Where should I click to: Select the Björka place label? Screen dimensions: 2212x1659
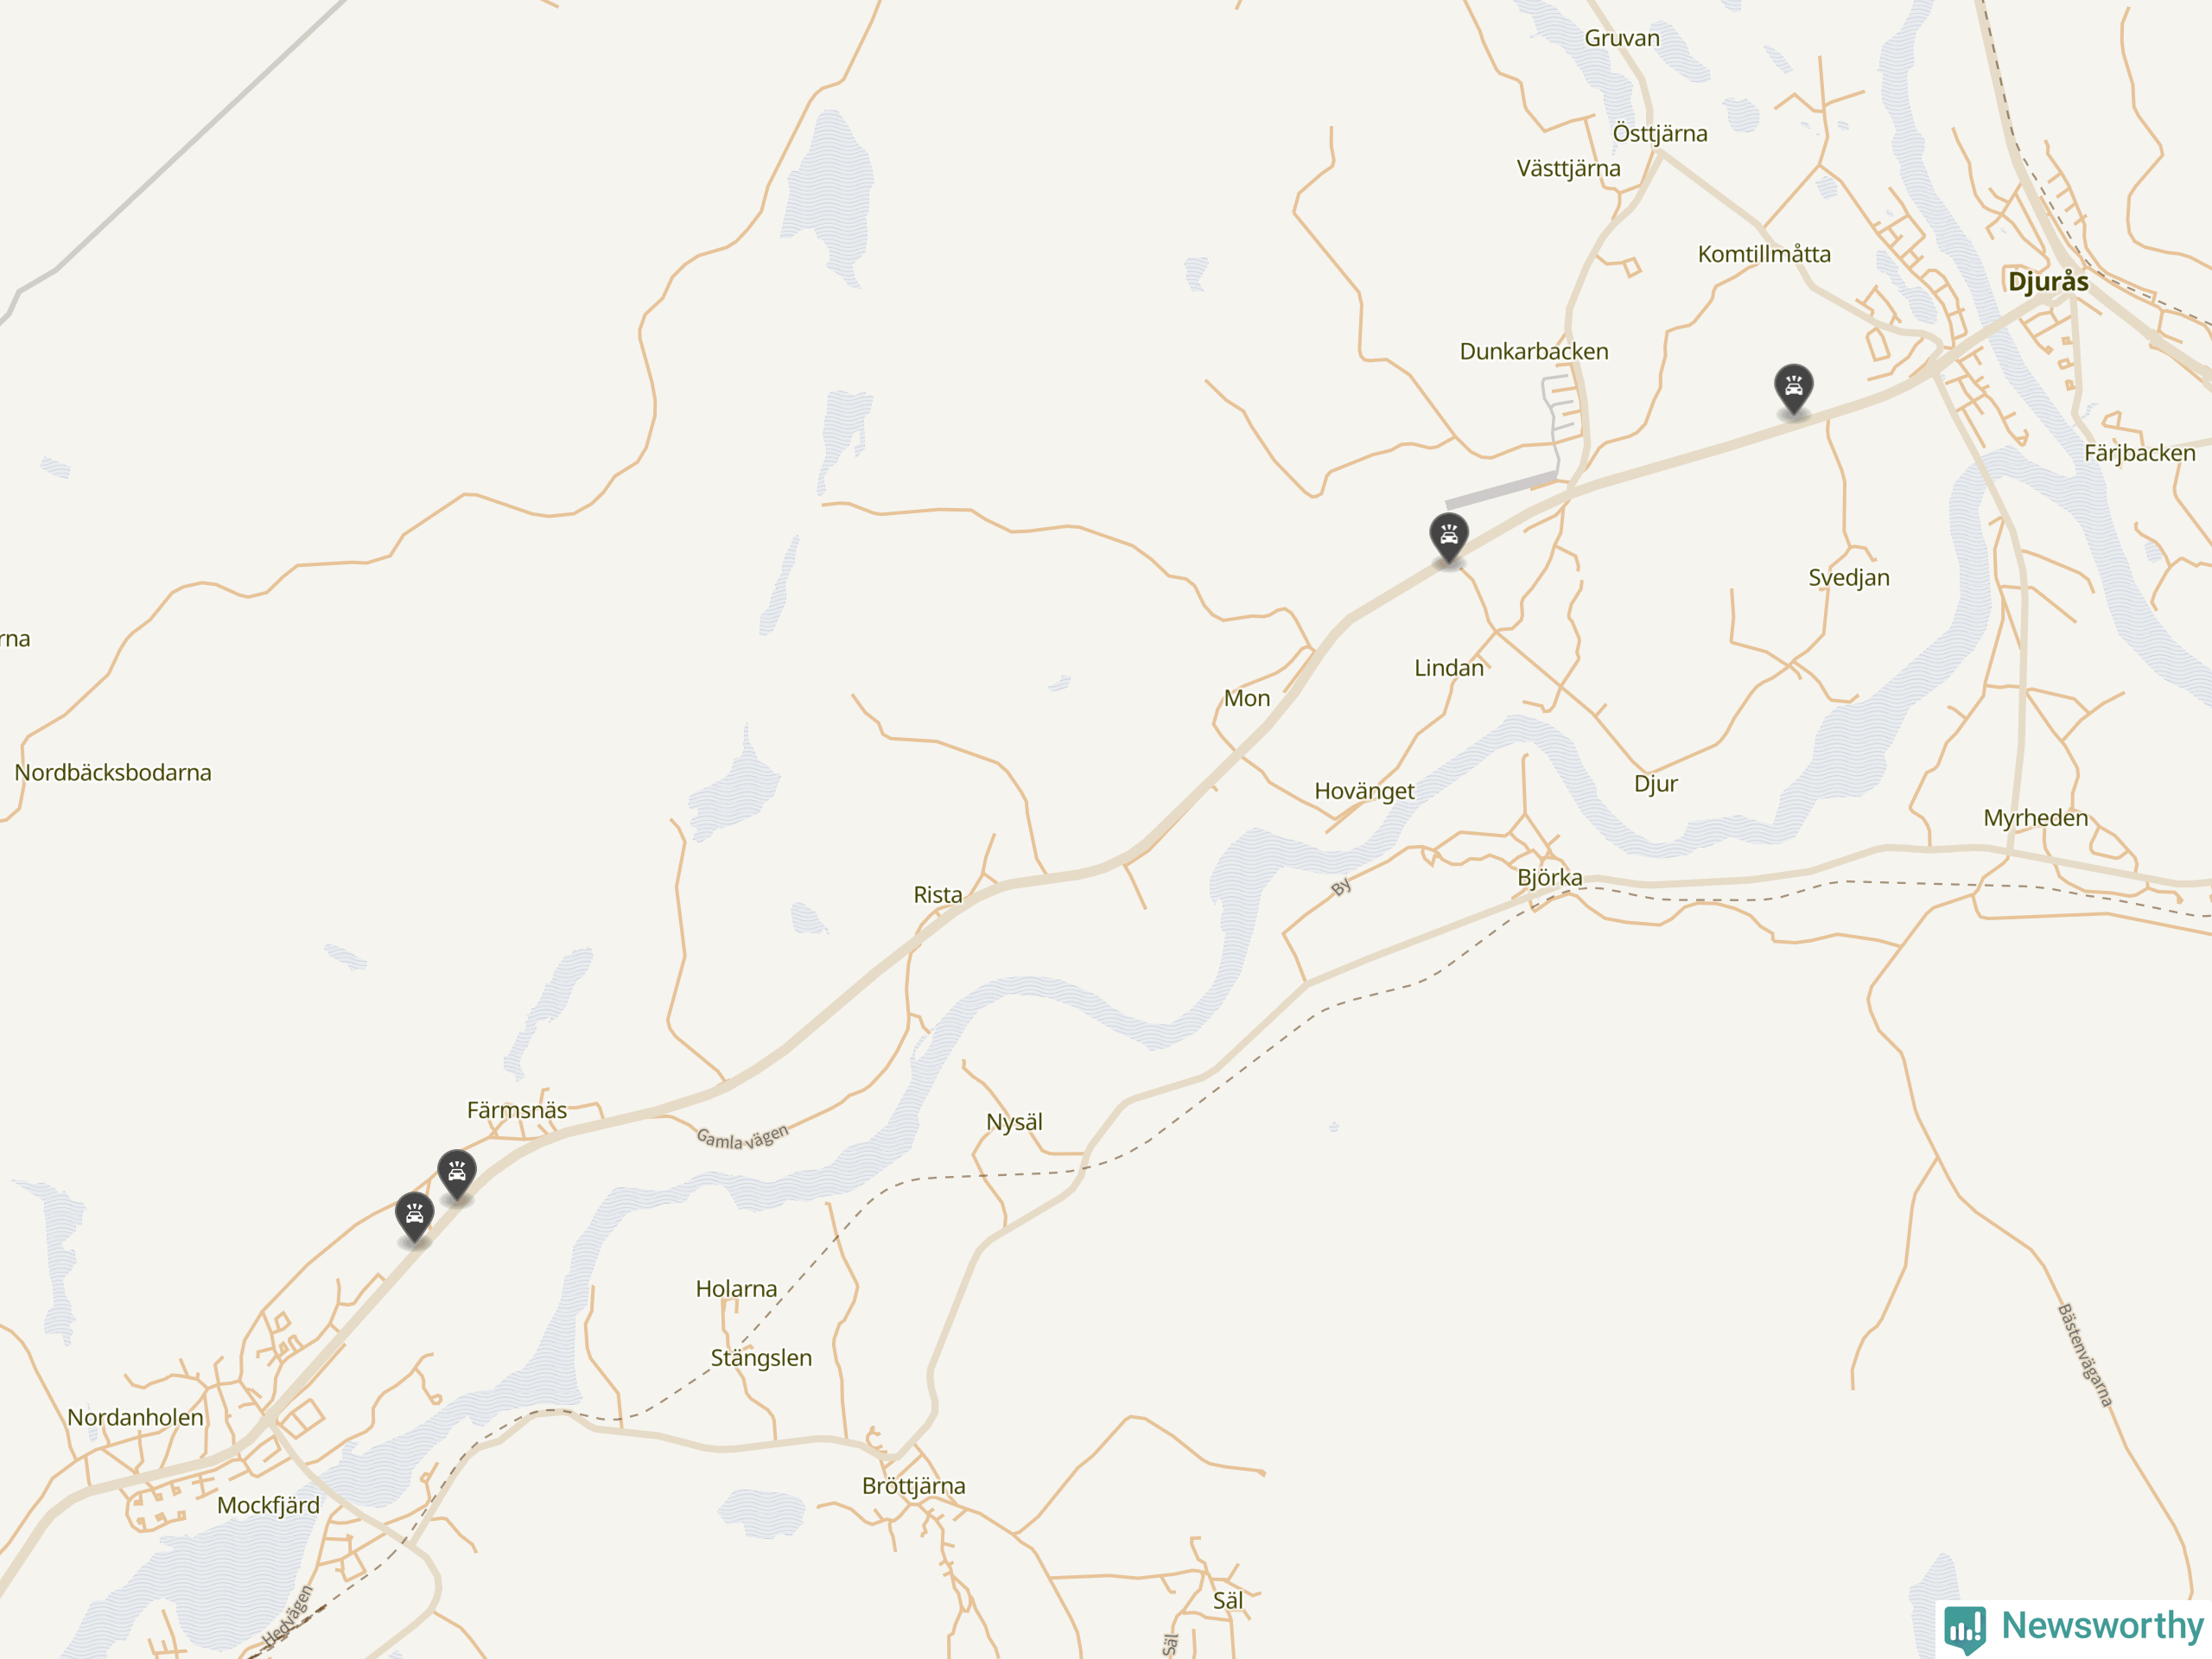(1550, 878)
